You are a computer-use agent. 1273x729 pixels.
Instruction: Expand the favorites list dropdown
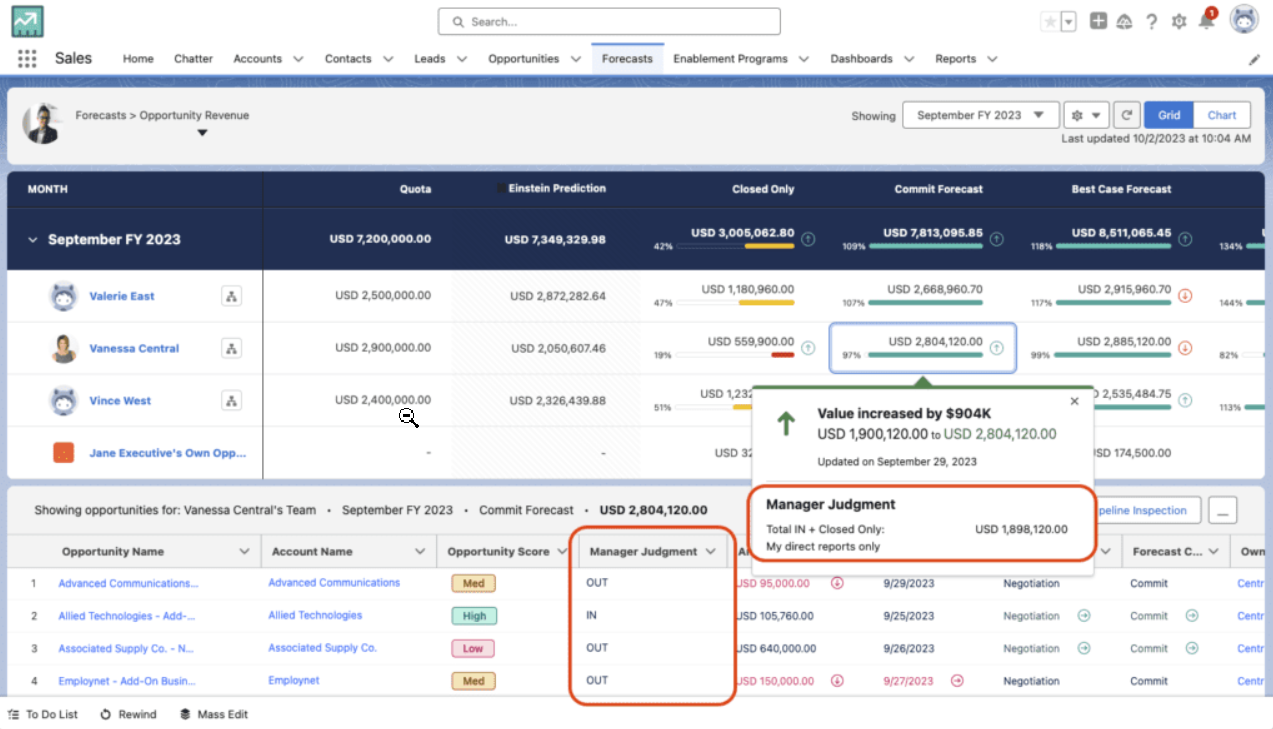(x=1069, y=21)
